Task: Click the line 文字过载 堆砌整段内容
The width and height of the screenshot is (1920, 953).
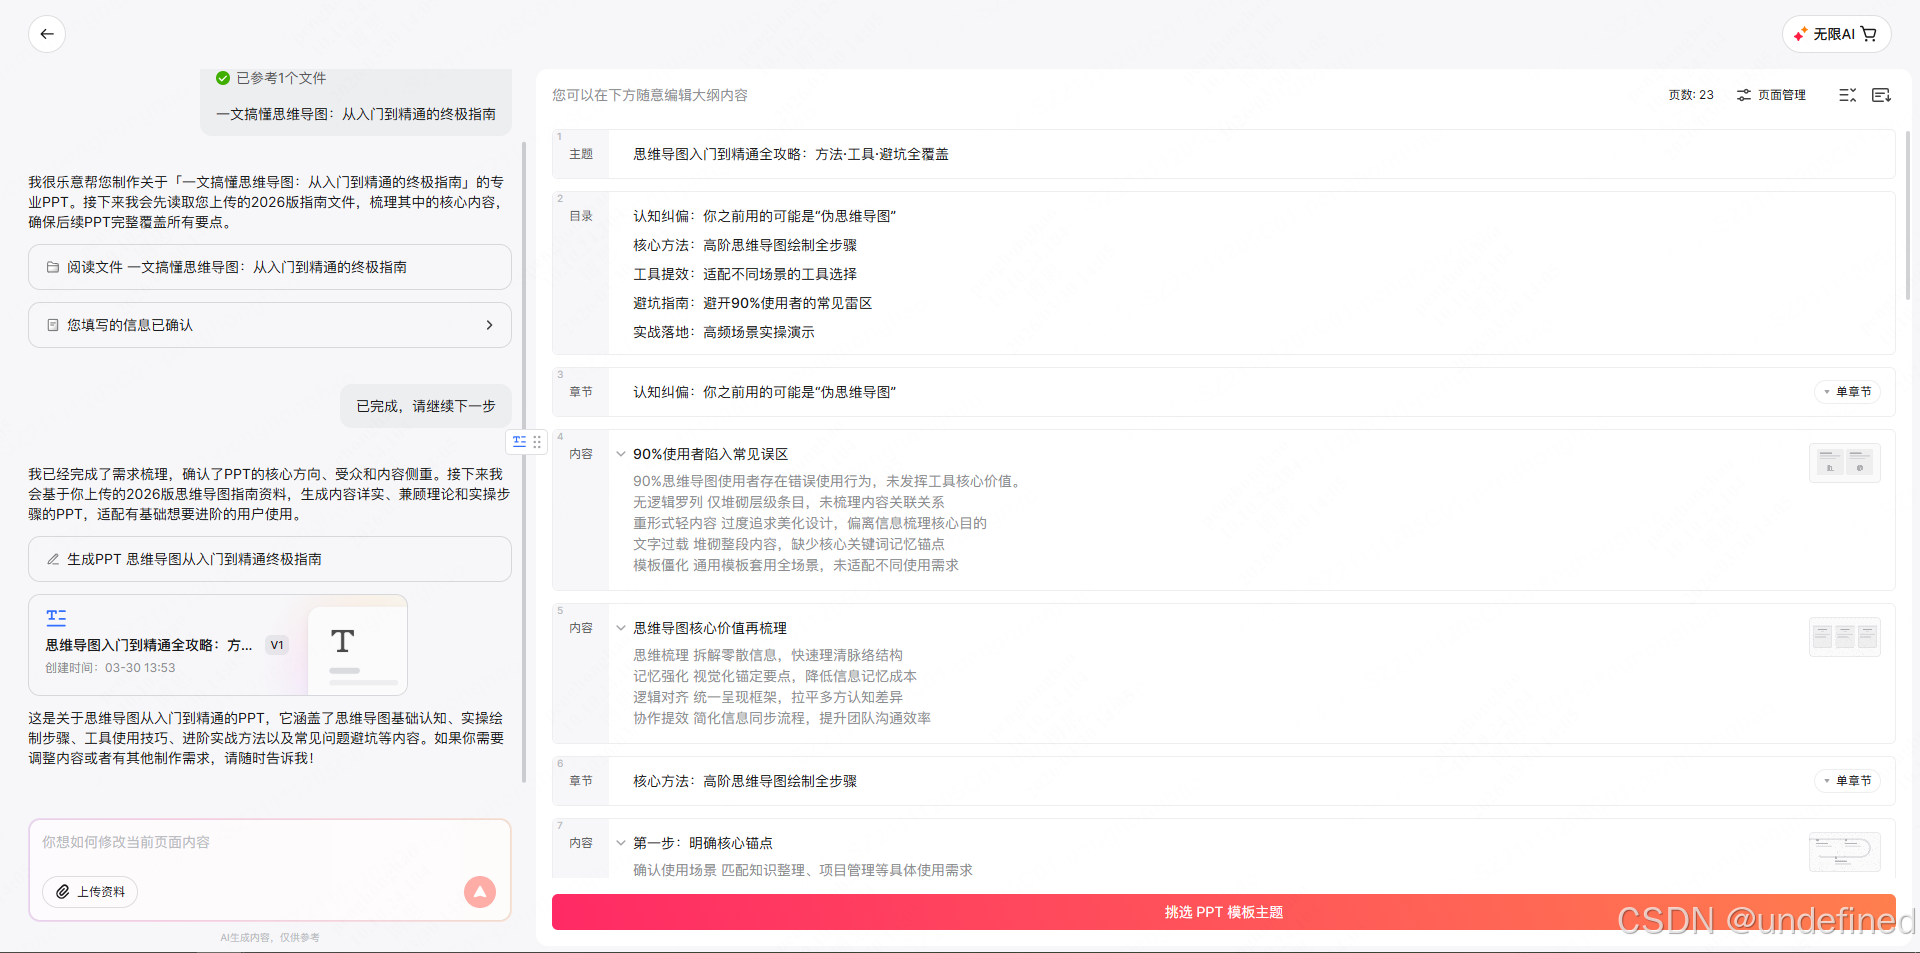Action: pyautogui.click(x=788, y=544)
